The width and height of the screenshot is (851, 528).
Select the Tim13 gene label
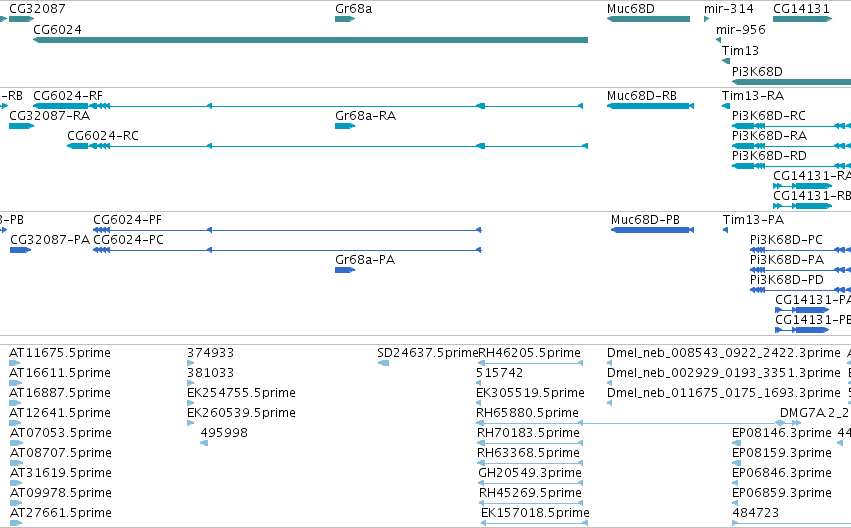pos(740,50)
